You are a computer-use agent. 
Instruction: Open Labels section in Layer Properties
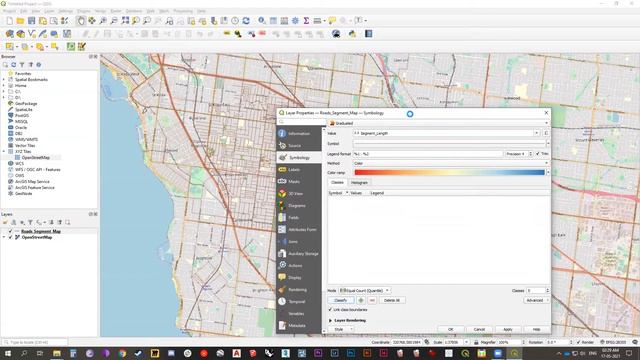[299, 169]
